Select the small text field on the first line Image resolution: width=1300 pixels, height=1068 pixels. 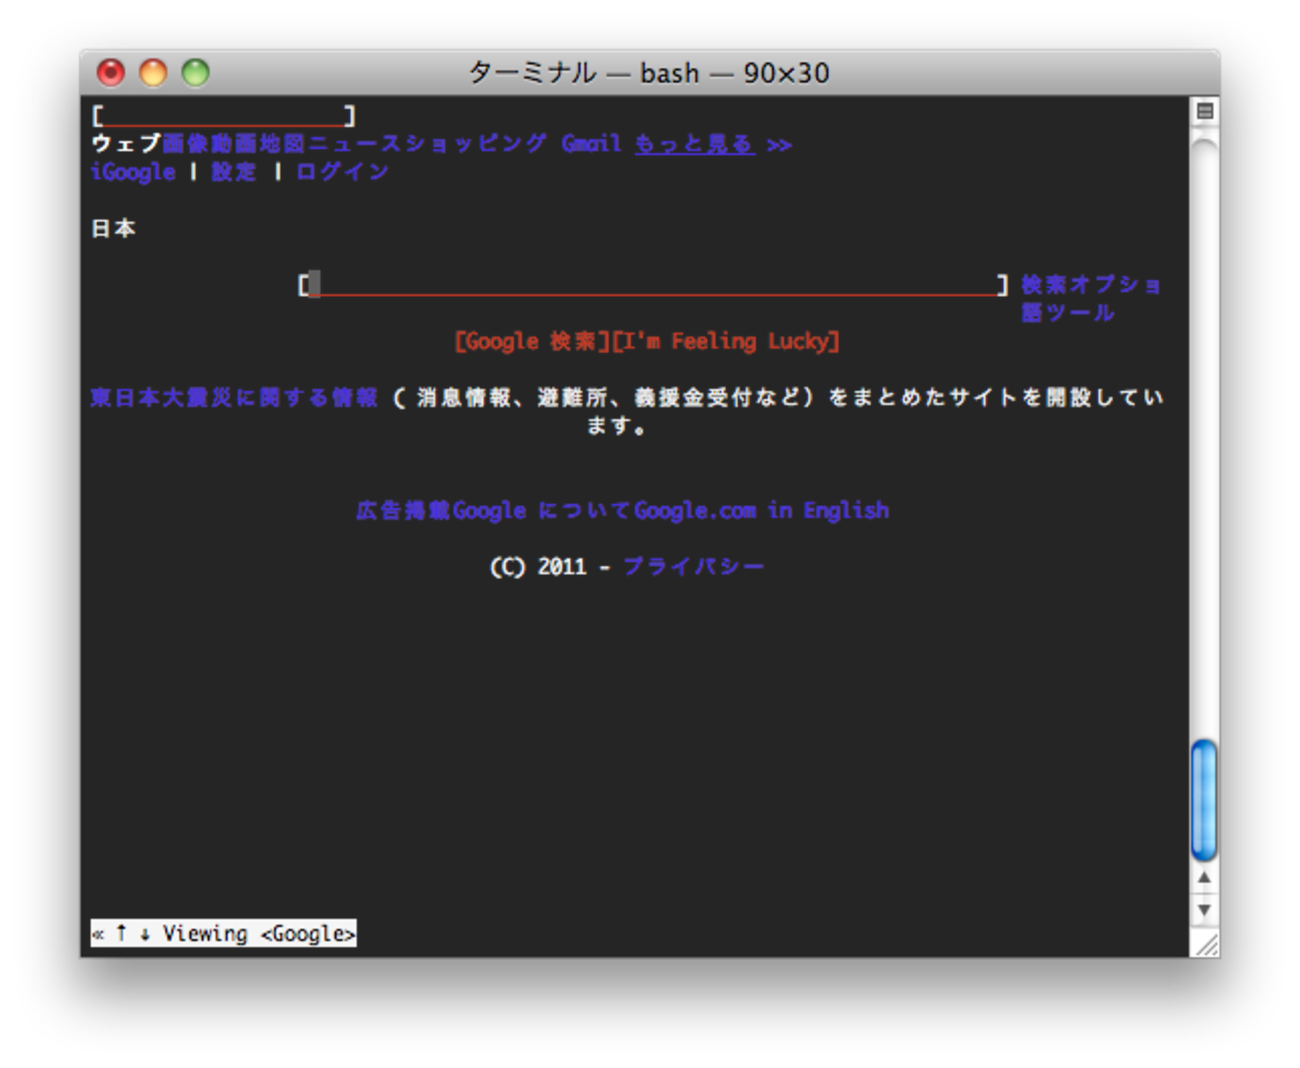(223, 116)
